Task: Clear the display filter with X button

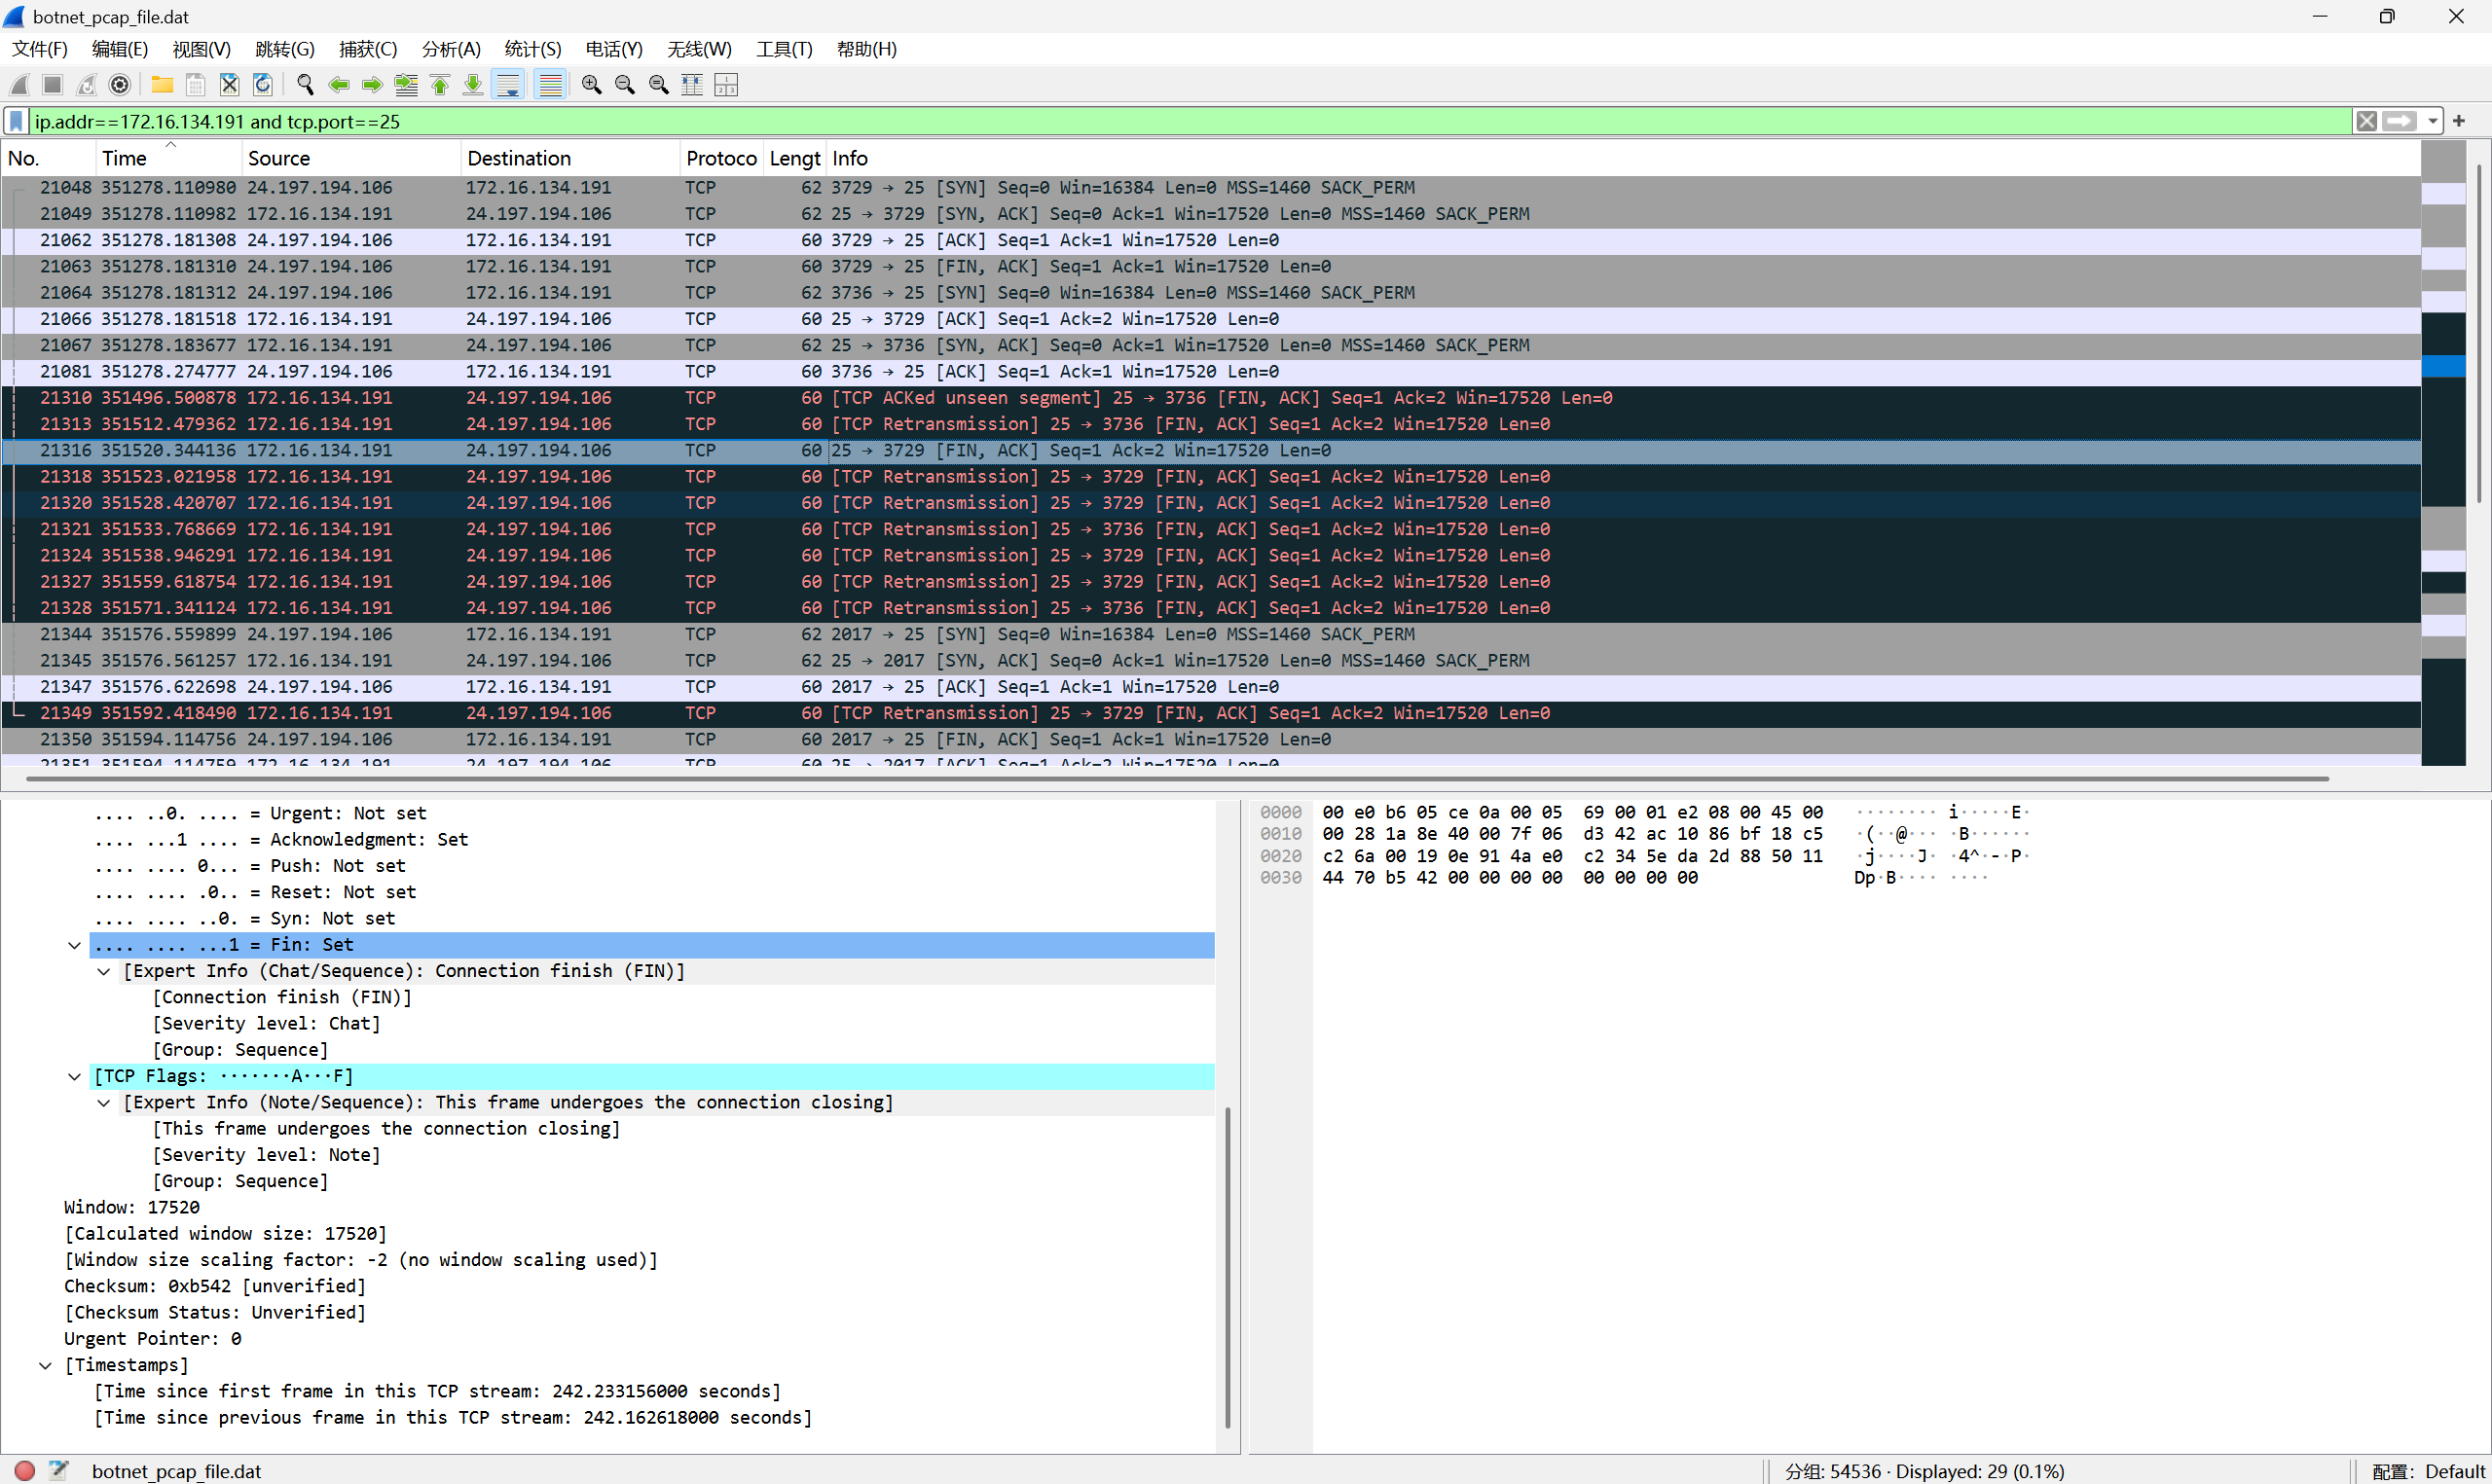Action: (x=2366, y=121)
